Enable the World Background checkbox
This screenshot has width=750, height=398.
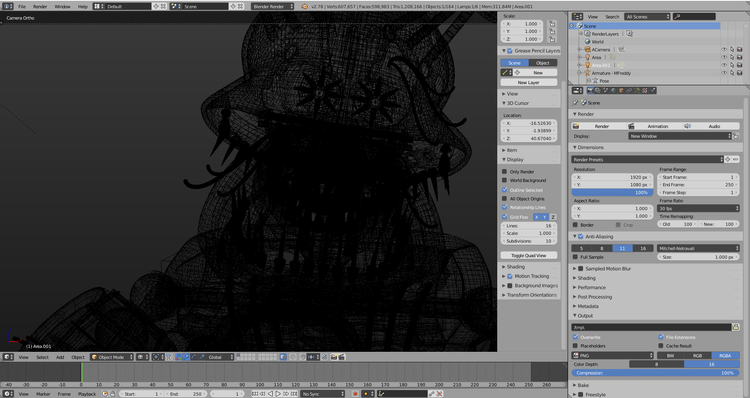pos(505,180)
